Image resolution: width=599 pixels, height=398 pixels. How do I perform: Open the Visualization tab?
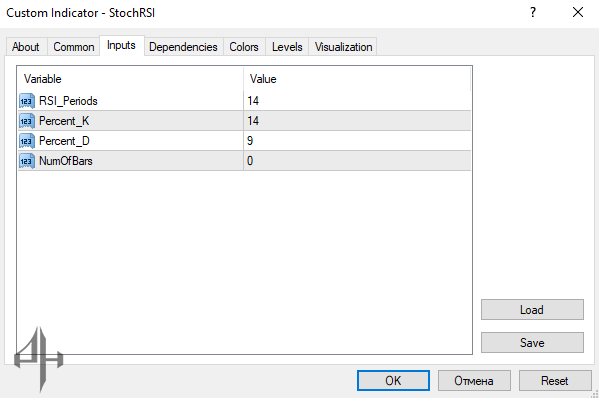pos(343,47)
